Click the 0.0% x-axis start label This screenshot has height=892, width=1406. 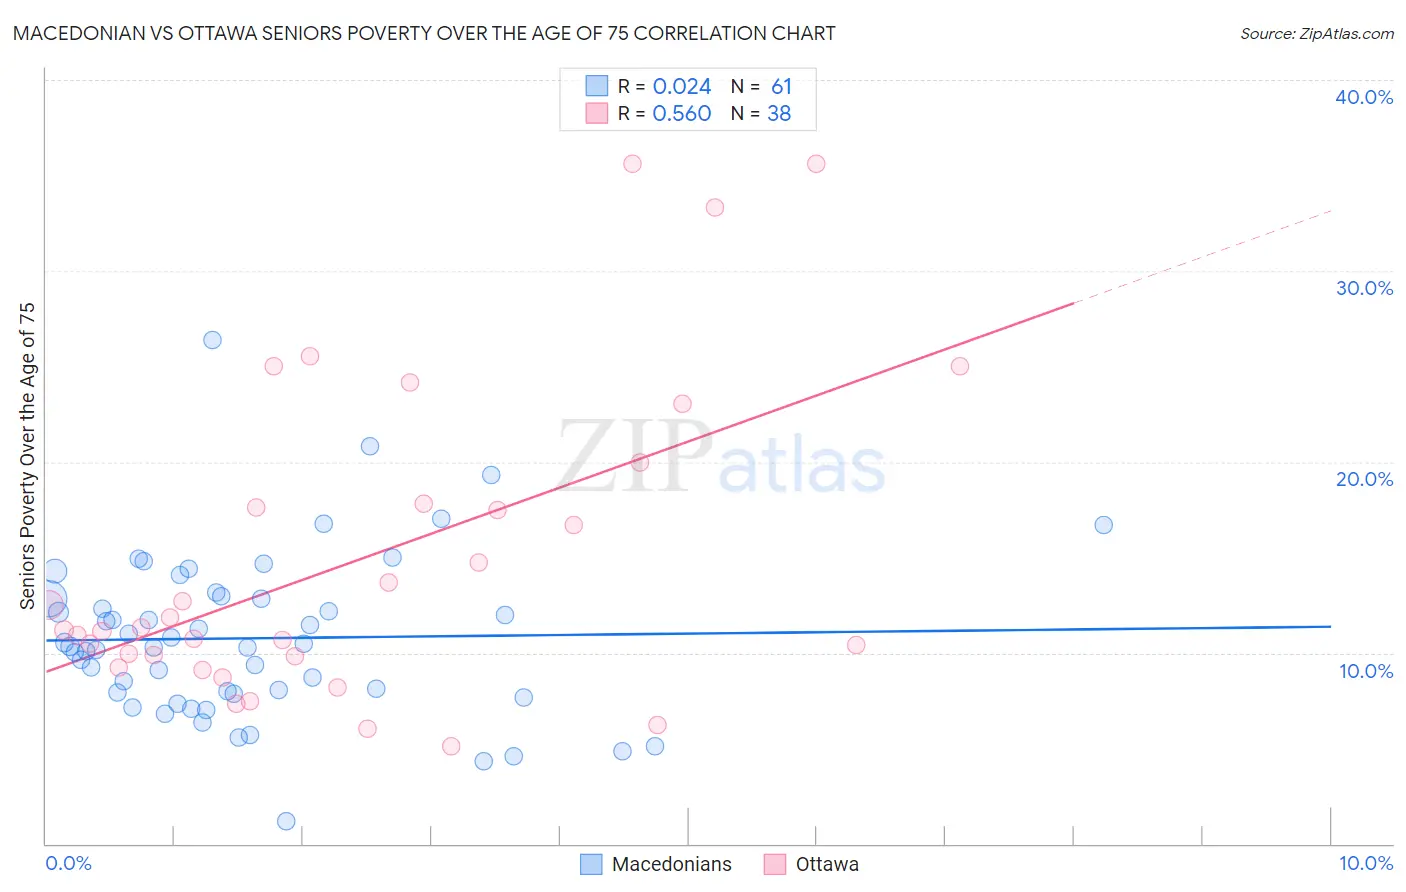click(x=68, y=863)
